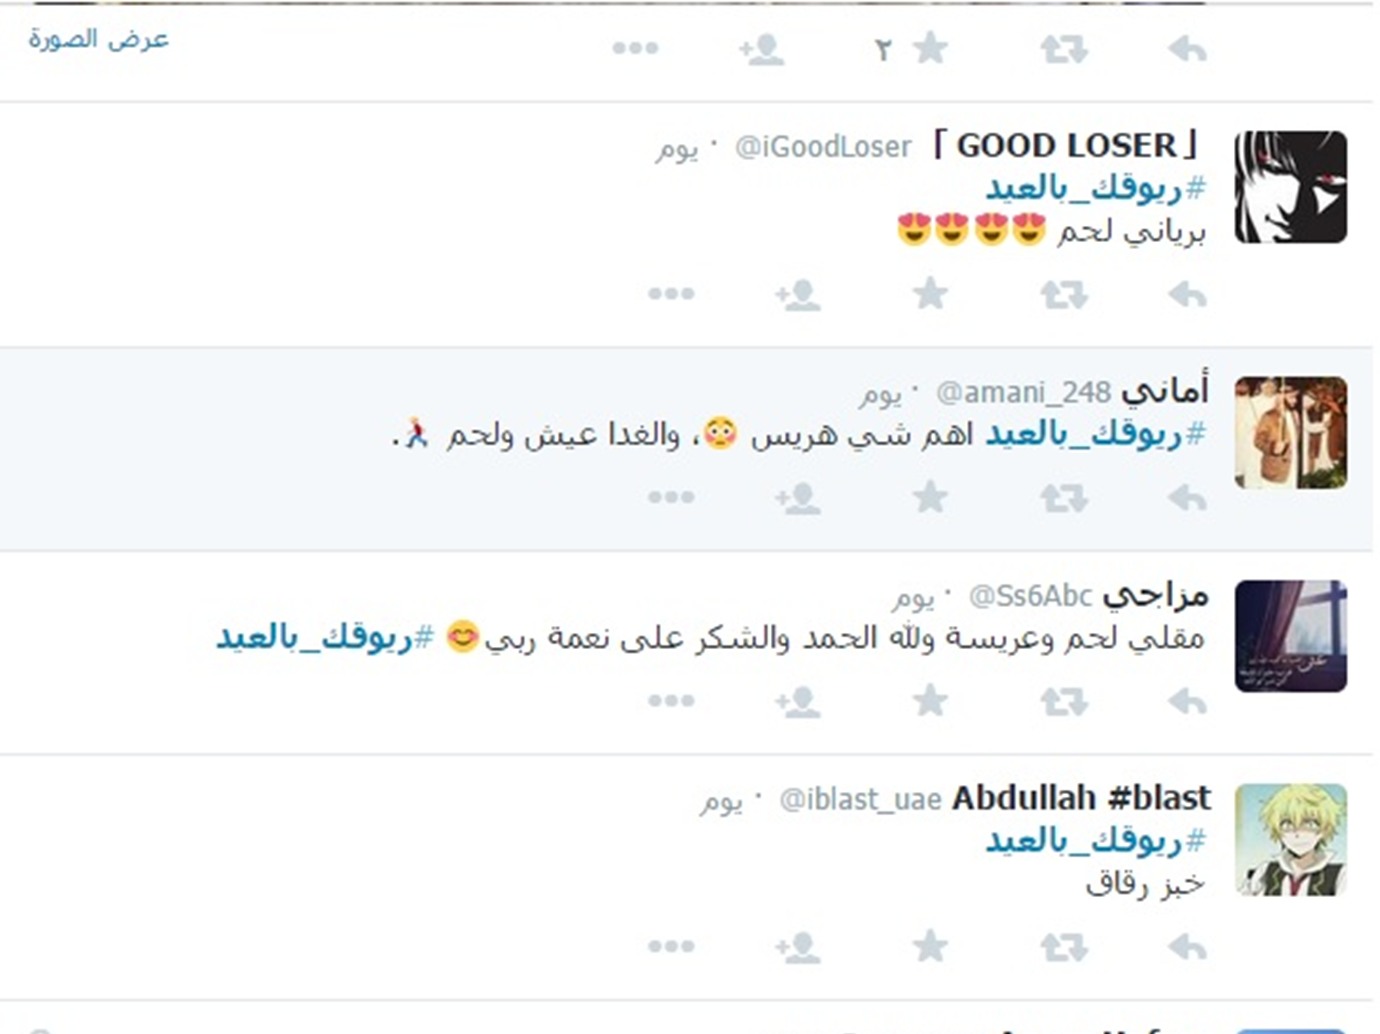Click the عرض الصورة view photo link
1380x1034 pixels.
[x=98, y=40]
